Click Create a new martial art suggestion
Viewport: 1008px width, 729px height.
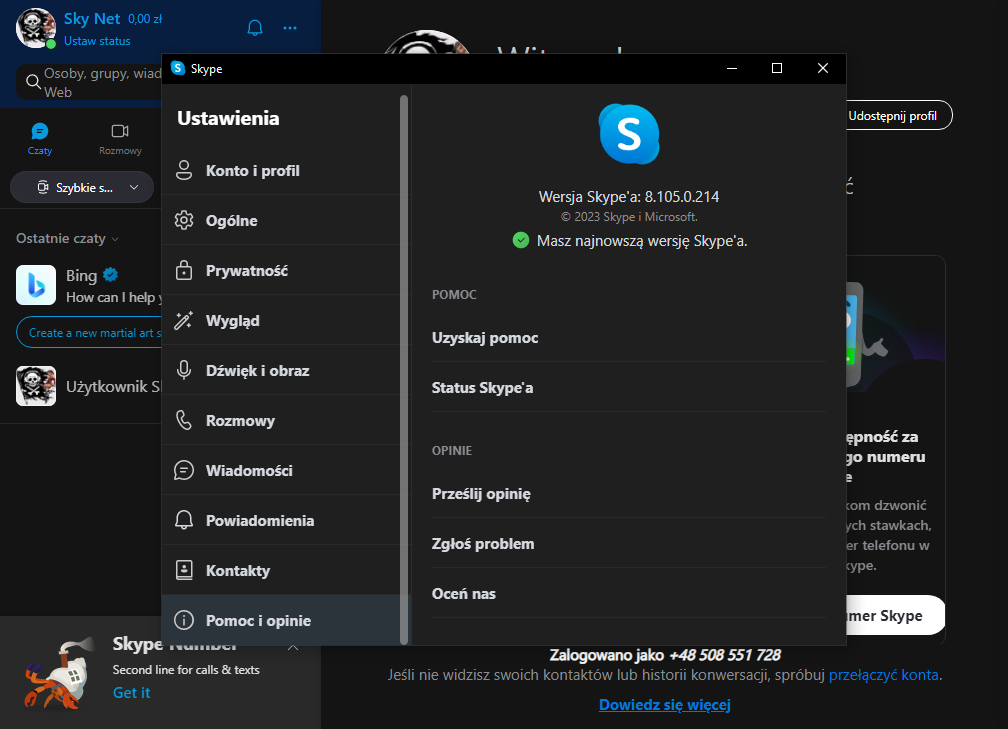tap(90, 332)
